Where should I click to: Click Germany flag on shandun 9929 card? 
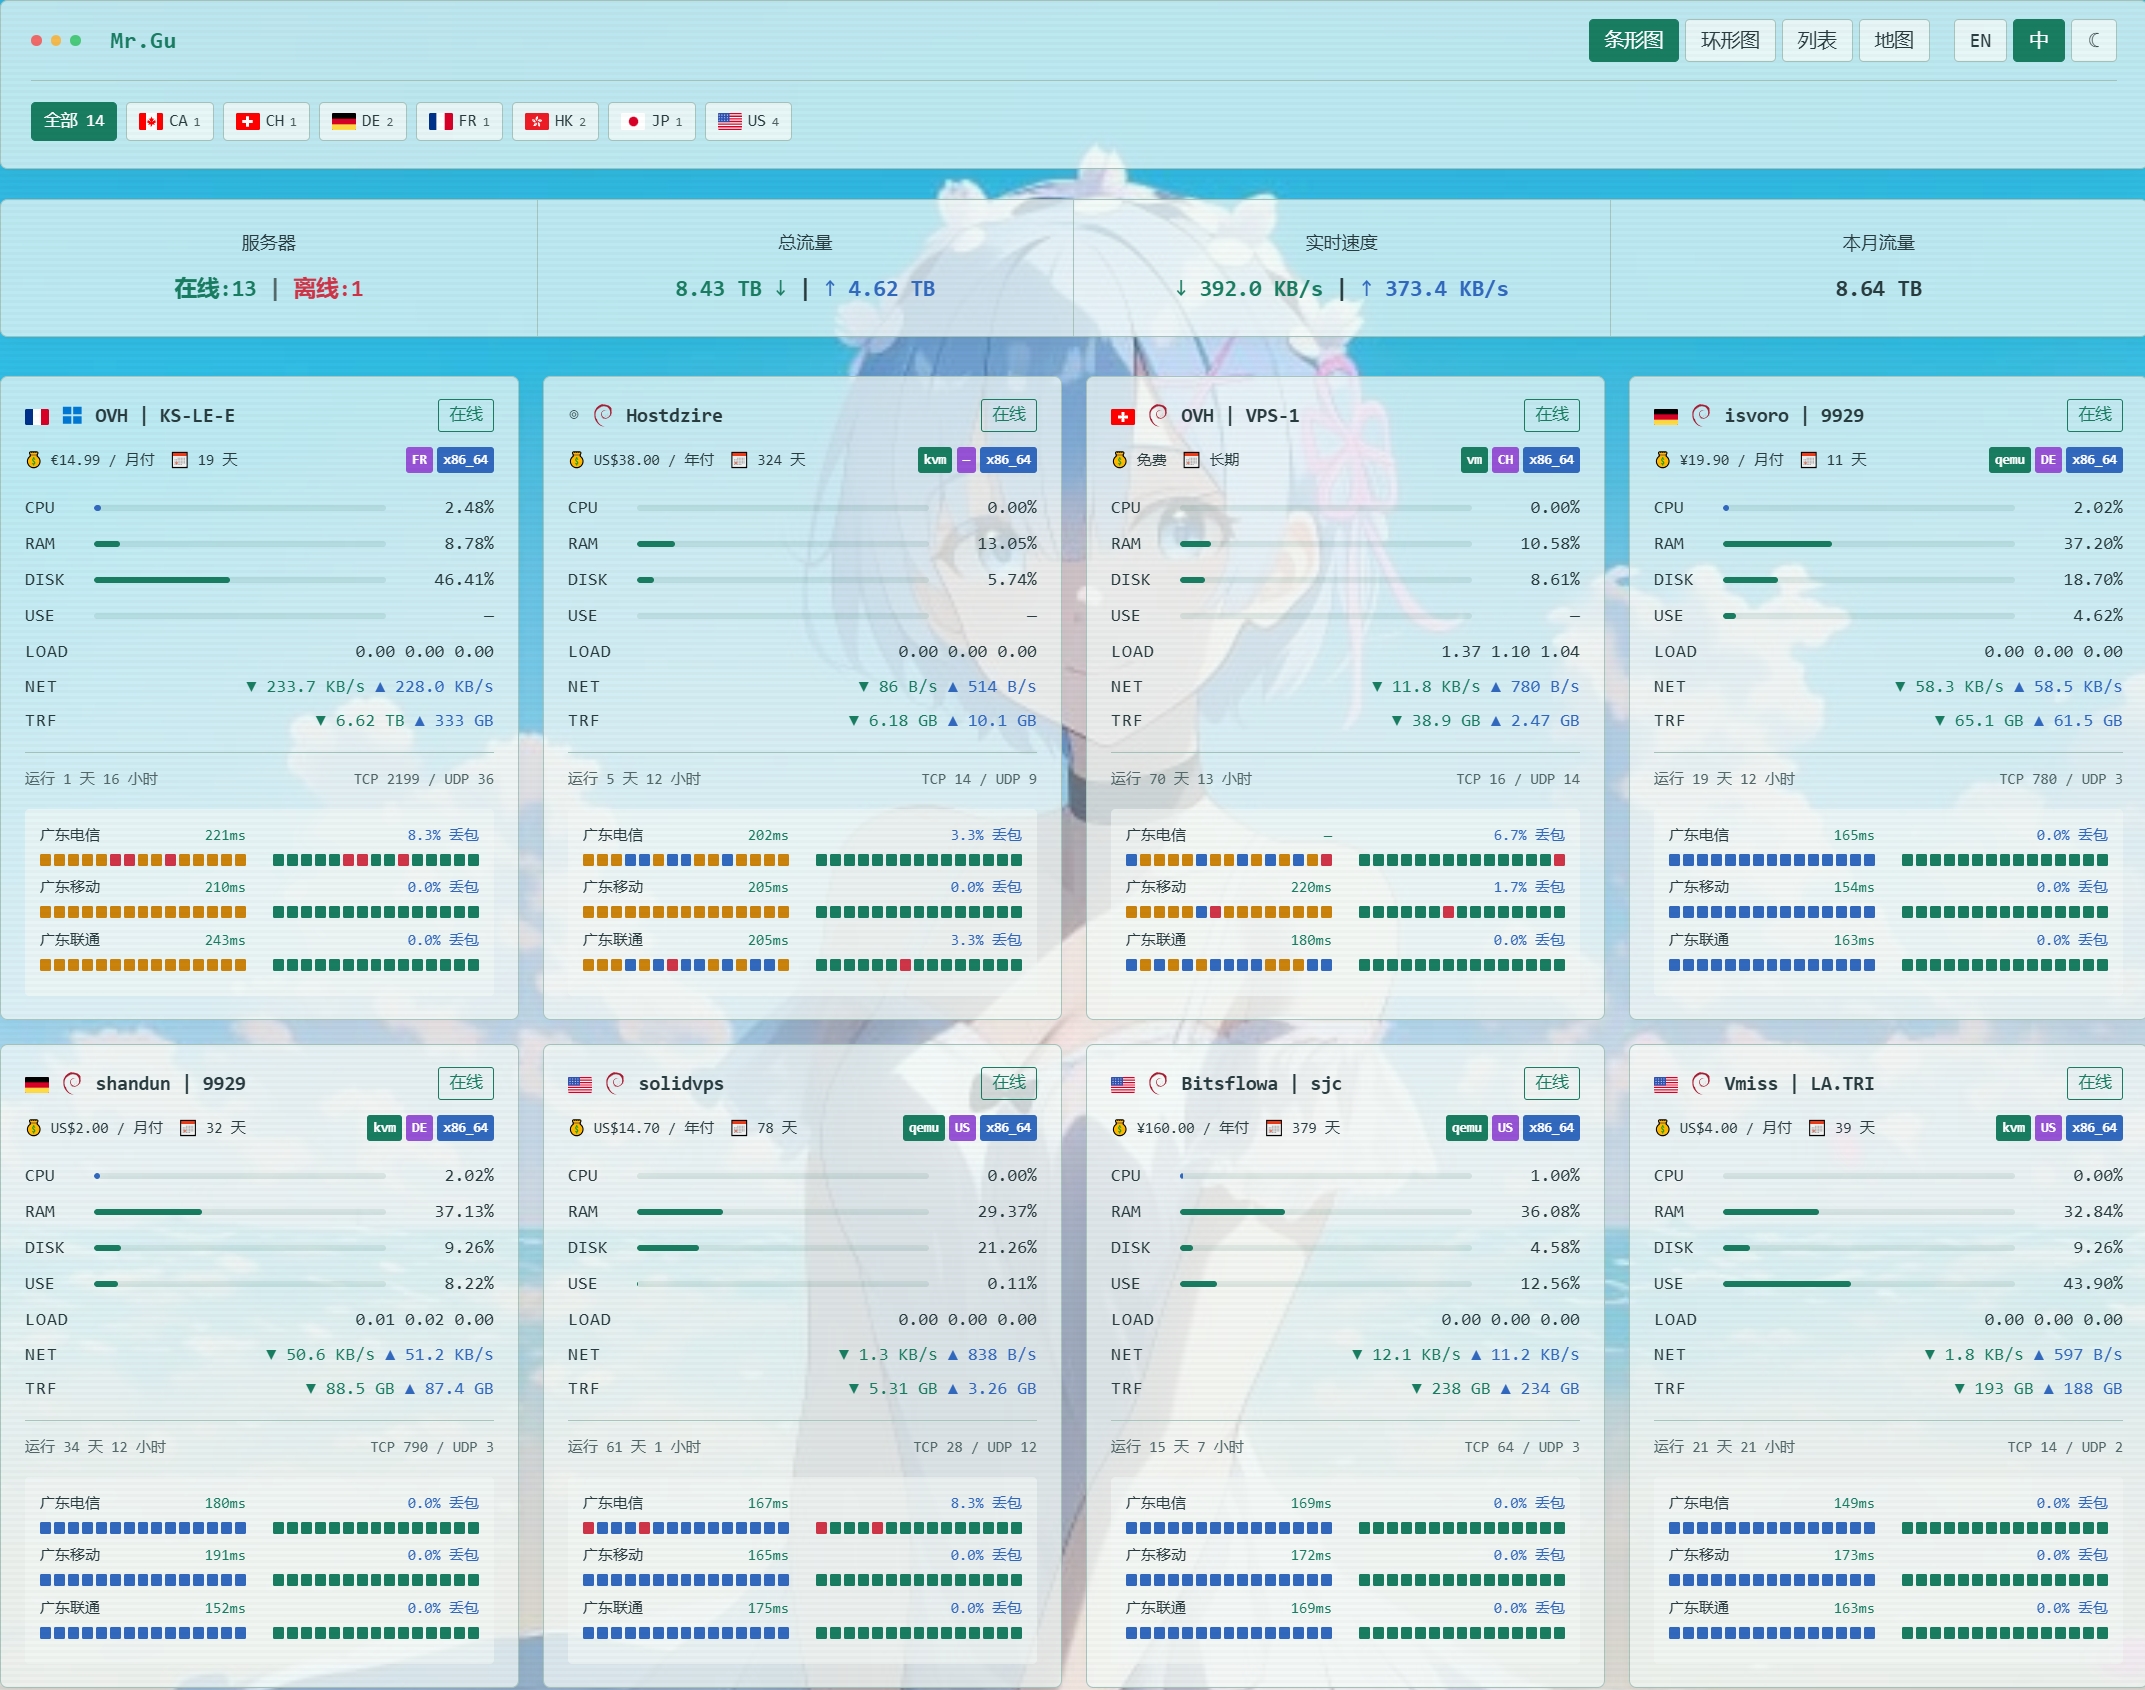point(37,1084)
